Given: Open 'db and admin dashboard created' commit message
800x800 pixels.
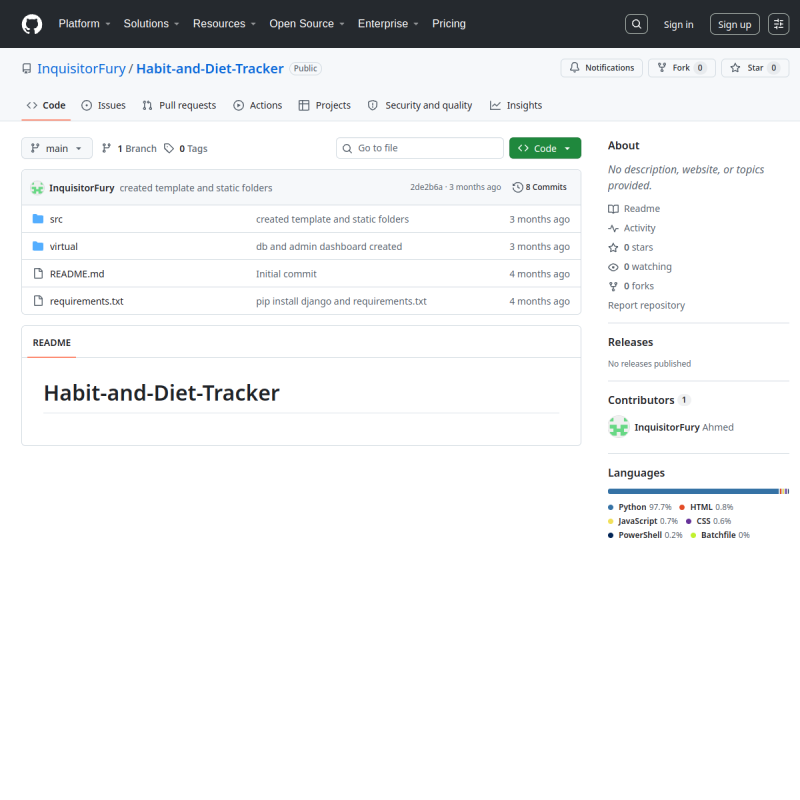Looking at the screenshot, I should click(329, 247).
